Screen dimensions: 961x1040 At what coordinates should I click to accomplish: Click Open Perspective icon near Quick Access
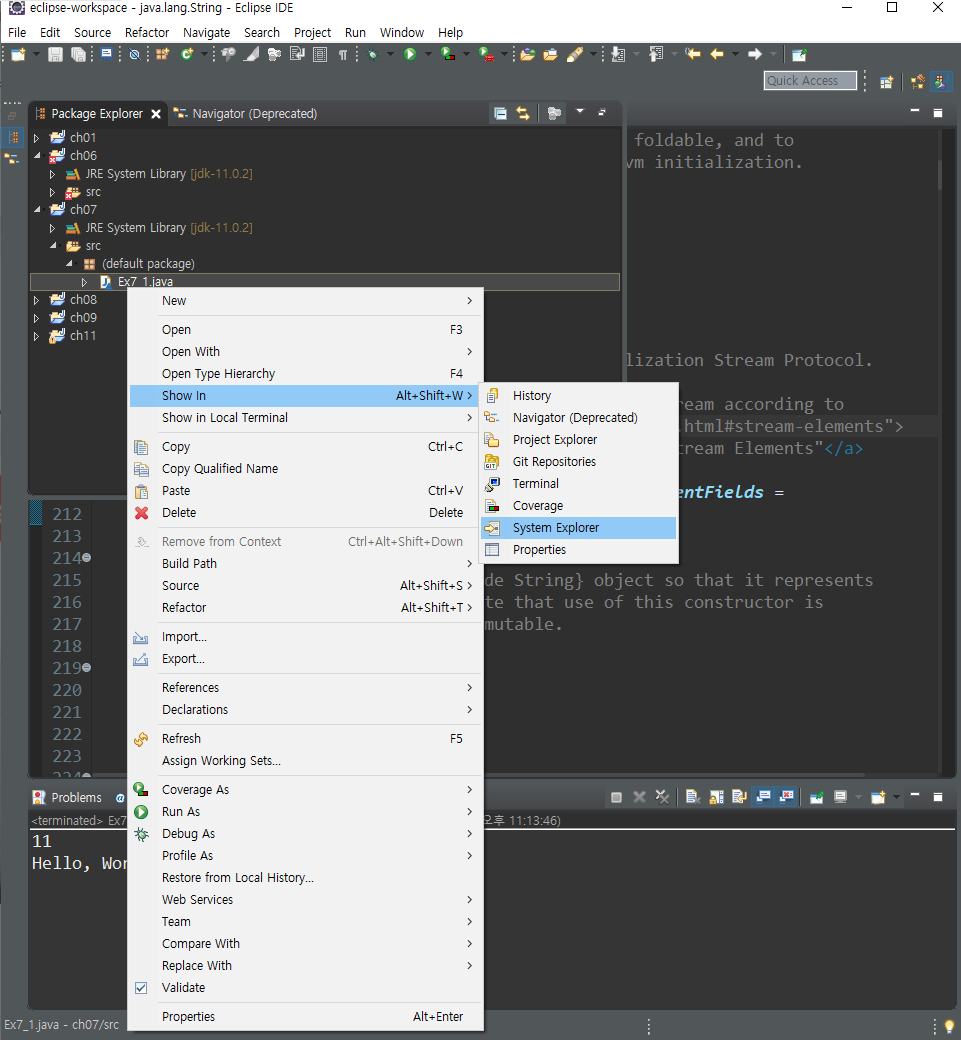(887, 82)
